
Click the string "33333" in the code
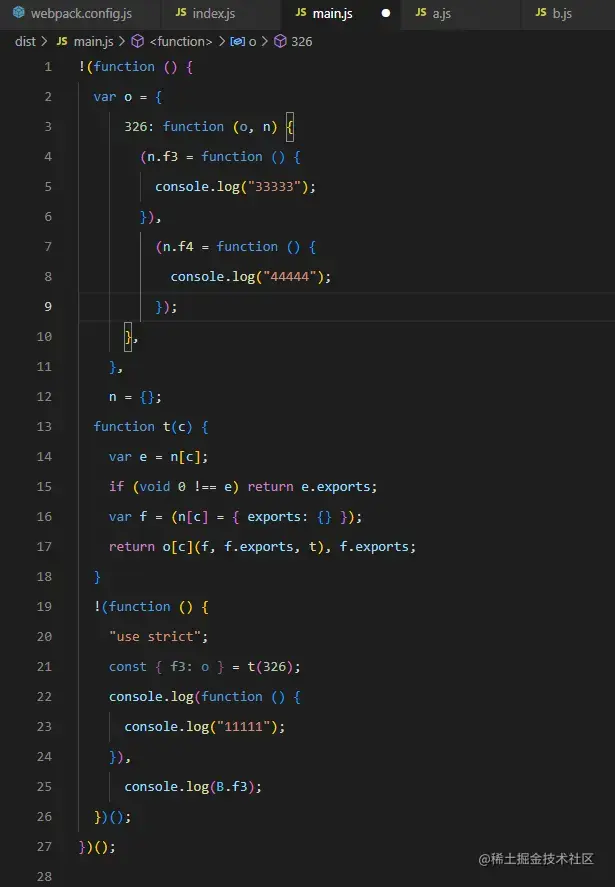274,187
